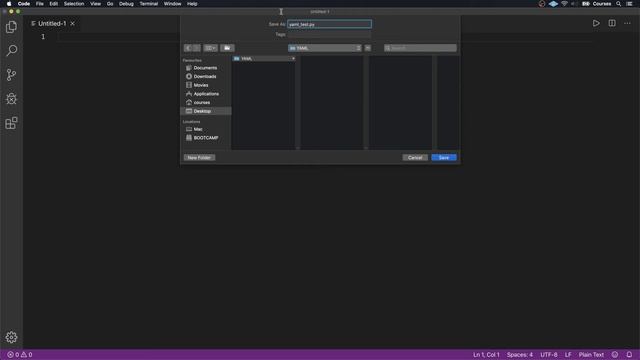Open the Explorer view in activity bar
Screen dimensions: 640x360
coord(11,27)
